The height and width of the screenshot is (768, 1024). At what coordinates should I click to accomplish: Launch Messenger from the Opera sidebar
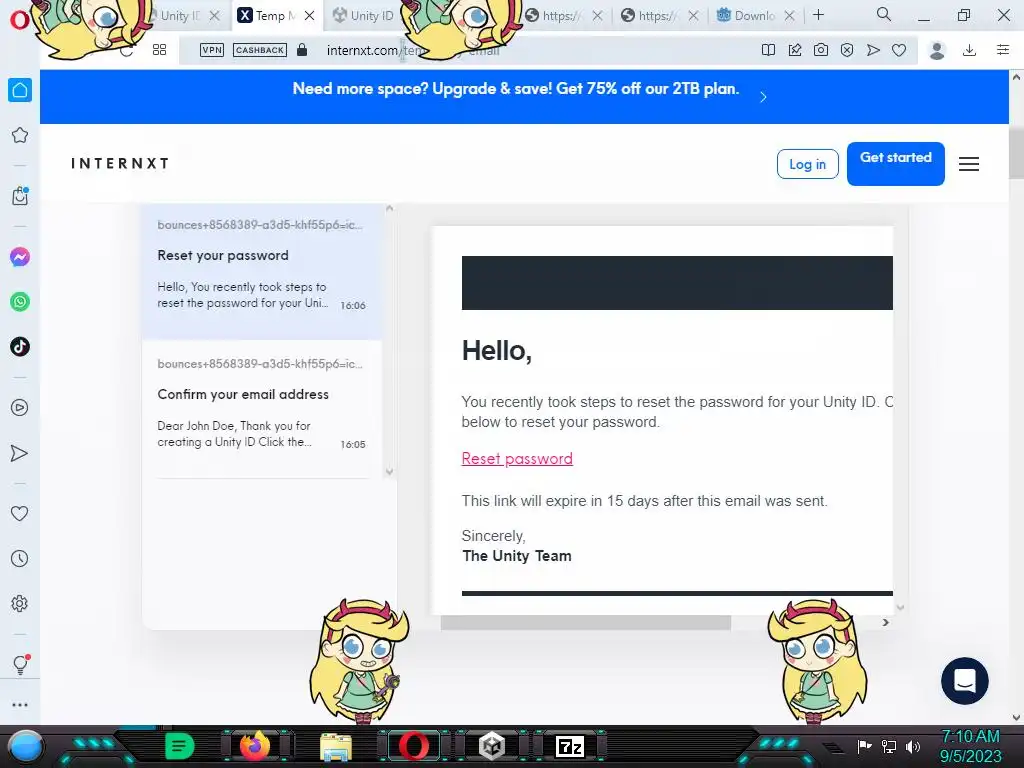click(20, 257)
